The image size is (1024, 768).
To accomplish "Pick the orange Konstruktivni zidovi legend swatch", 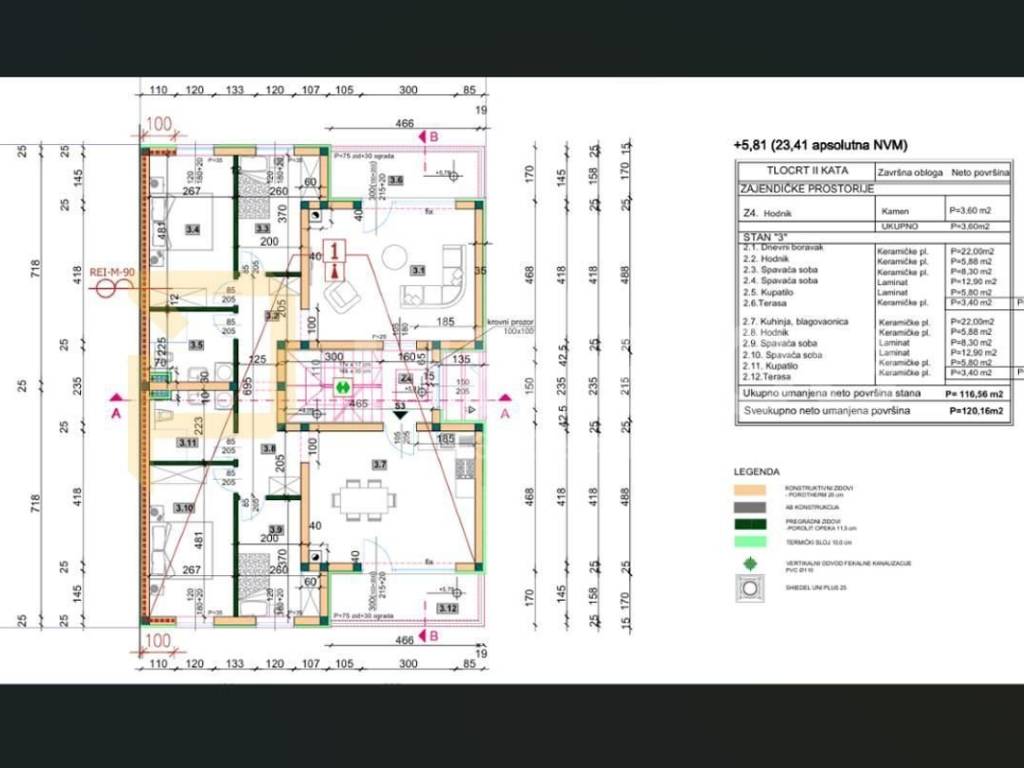I will (749, 490).
